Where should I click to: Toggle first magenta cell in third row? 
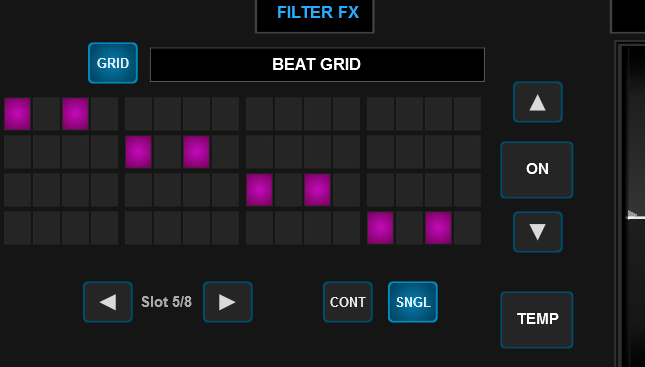tap(259, 190)
